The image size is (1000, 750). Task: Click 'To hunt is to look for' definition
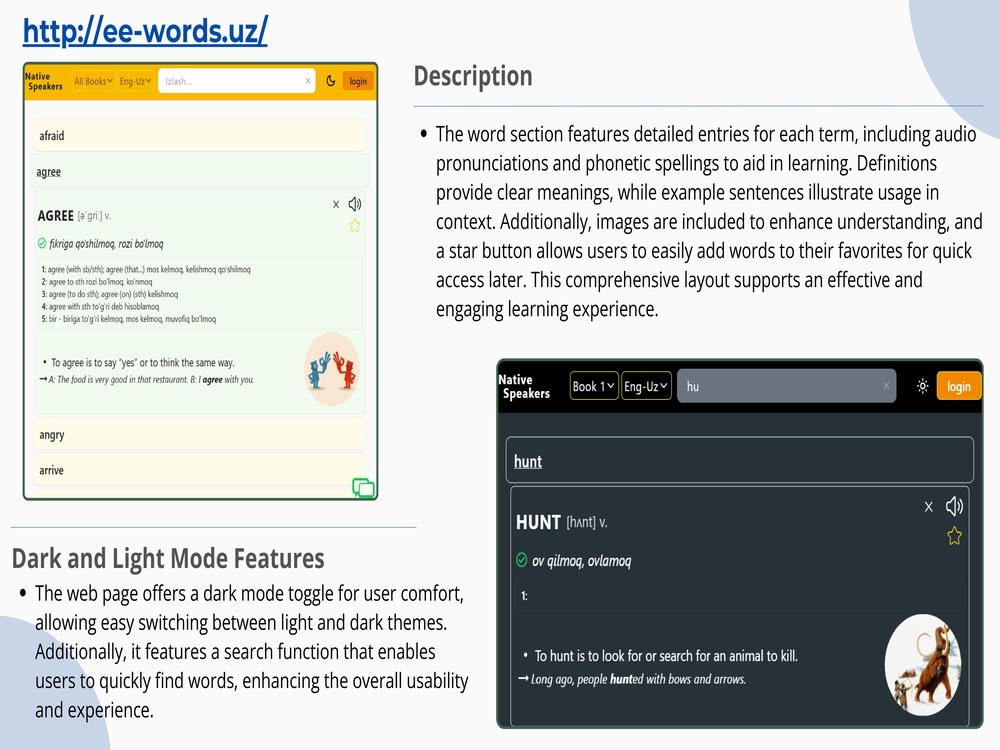[x=666, y=656]
